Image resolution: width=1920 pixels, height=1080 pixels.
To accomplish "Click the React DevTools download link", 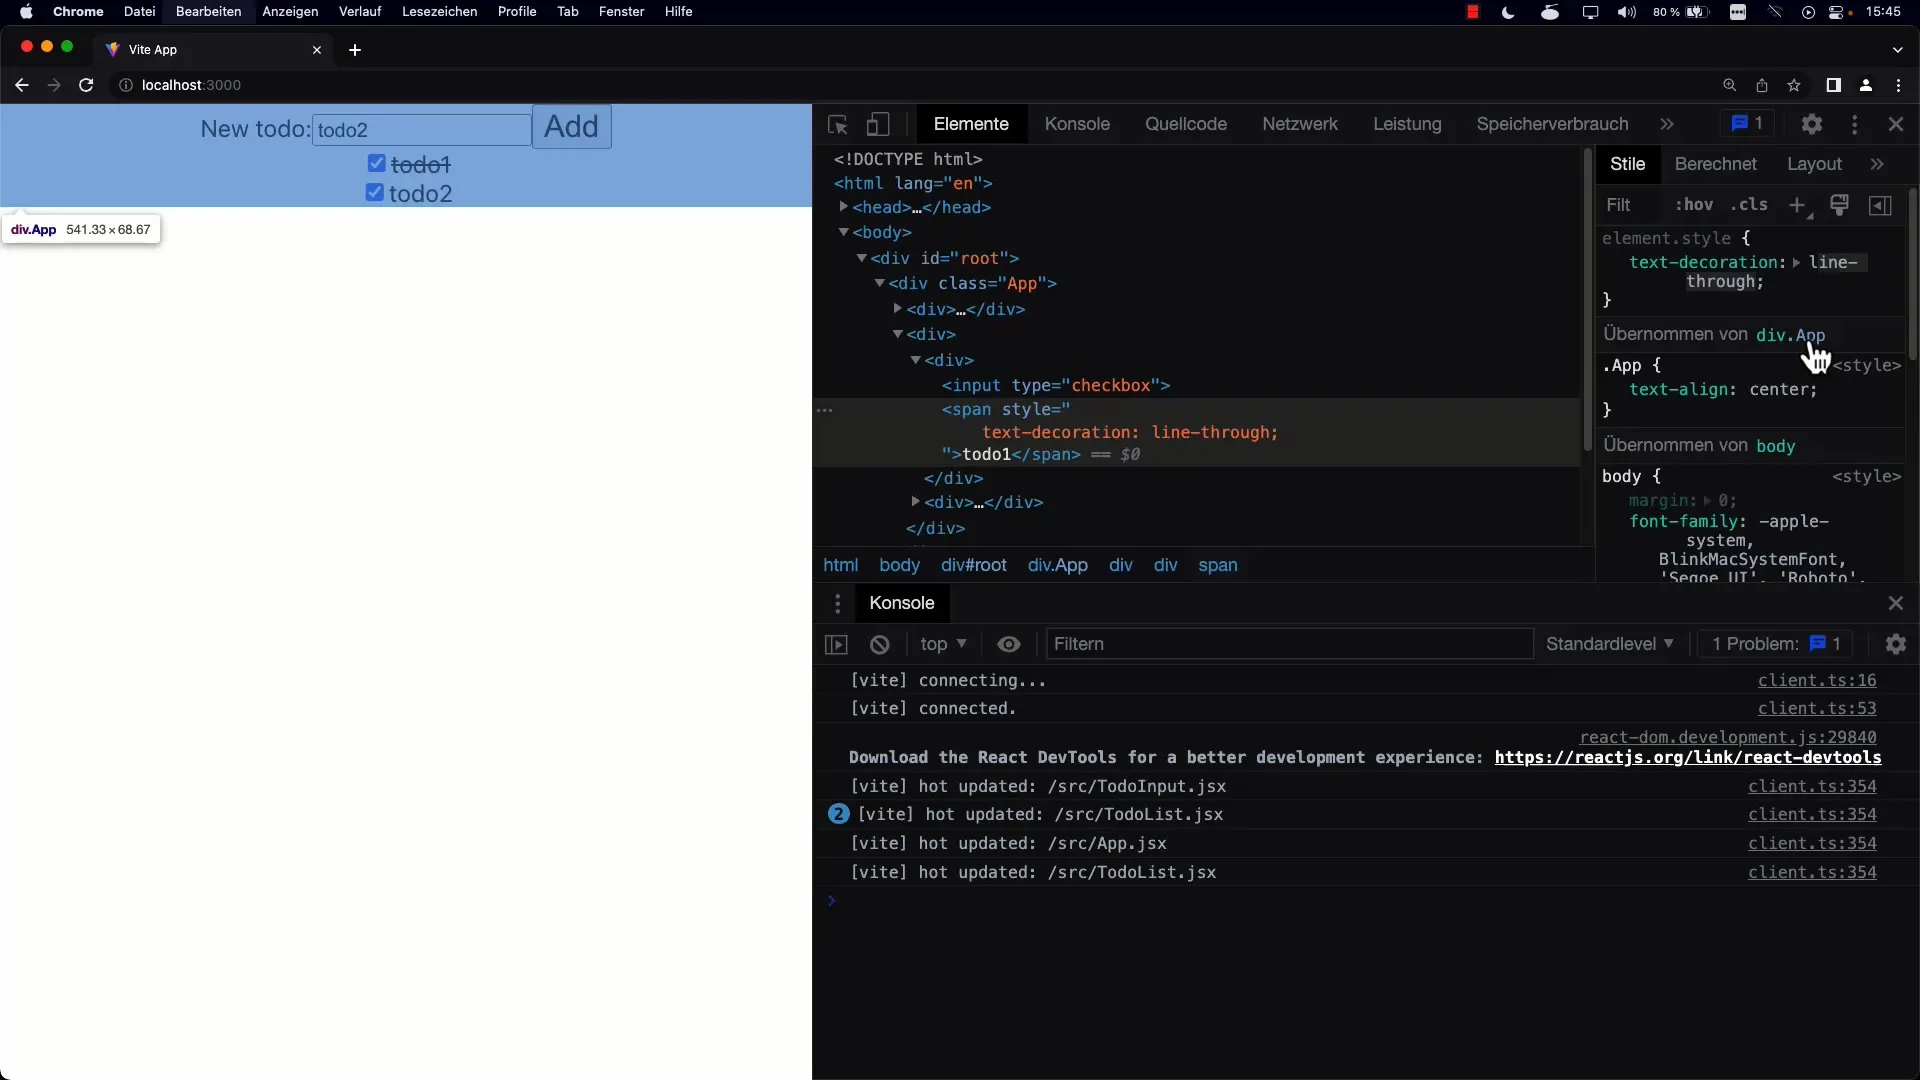I will pyautogui.click(x=1688, y=757).
